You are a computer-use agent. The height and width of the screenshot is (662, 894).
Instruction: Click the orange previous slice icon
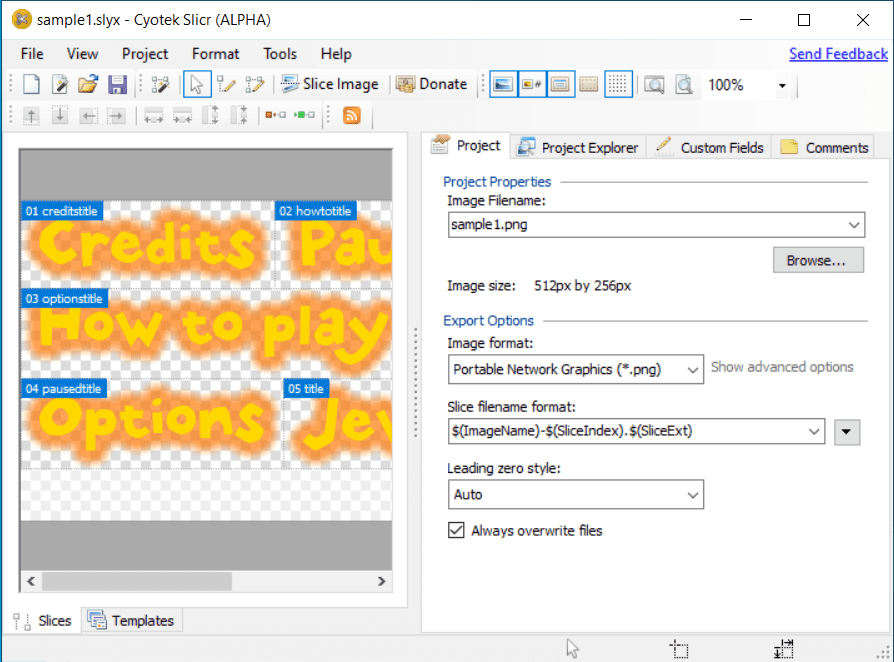(x=275, y=115)
